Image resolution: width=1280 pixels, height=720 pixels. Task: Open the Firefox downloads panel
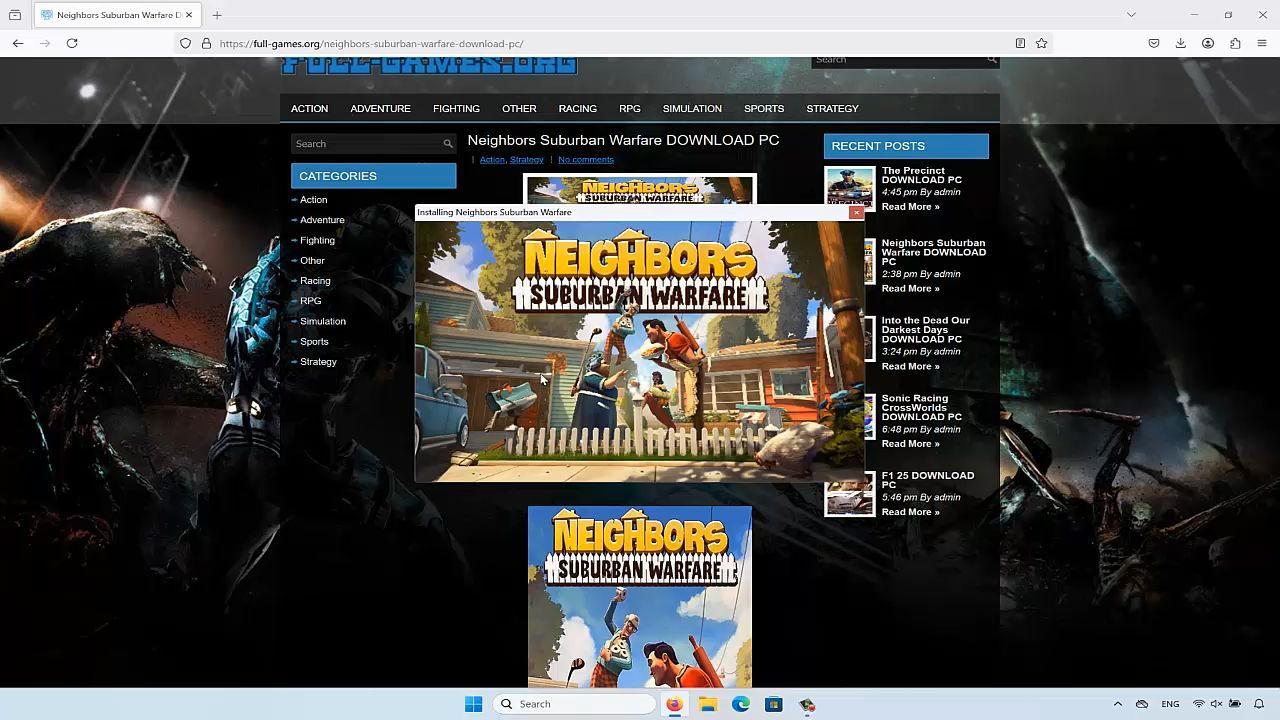point(1181,43)
